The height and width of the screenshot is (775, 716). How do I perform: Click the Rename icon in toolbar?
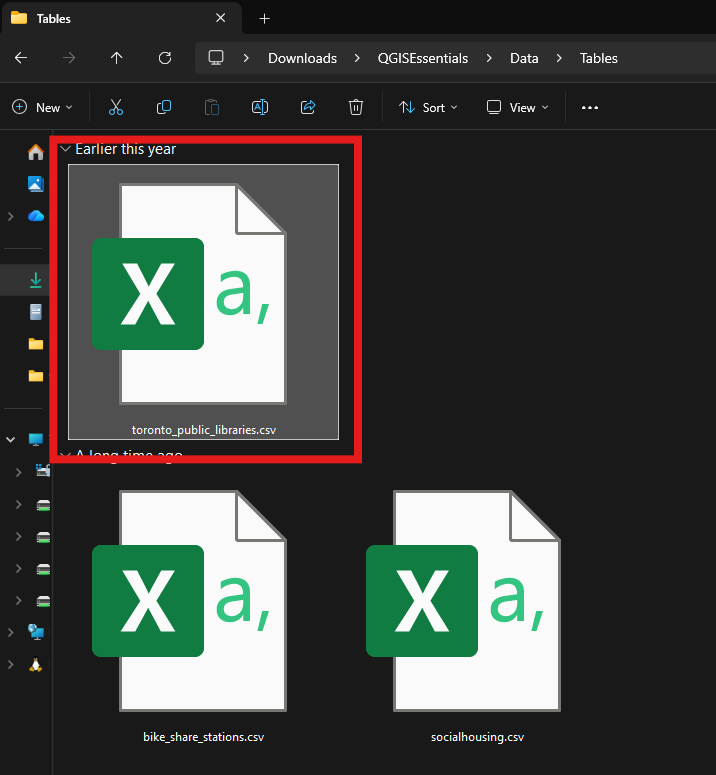pyautogui.click(x=260, y=107)
